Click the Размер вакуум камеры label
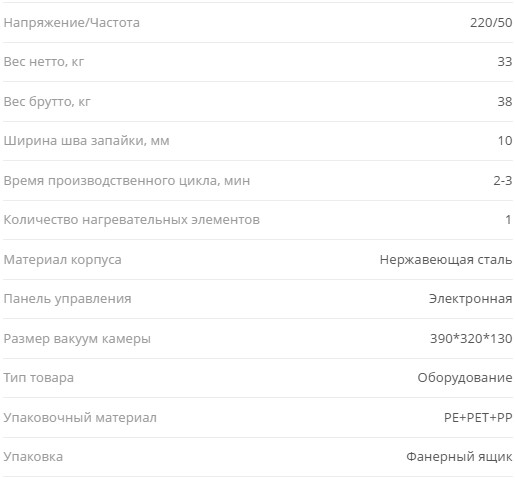The width and height of the screenshot is (515, 482). (x=77, y=339)
